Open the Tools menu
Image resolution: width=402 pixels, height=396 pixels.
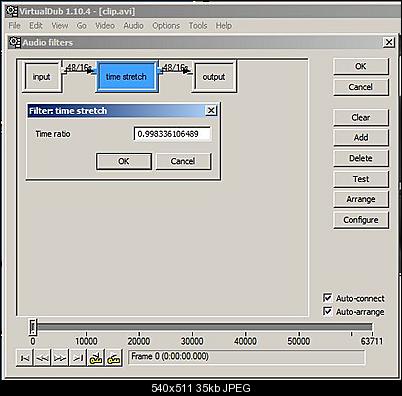(x=198, y=26)
